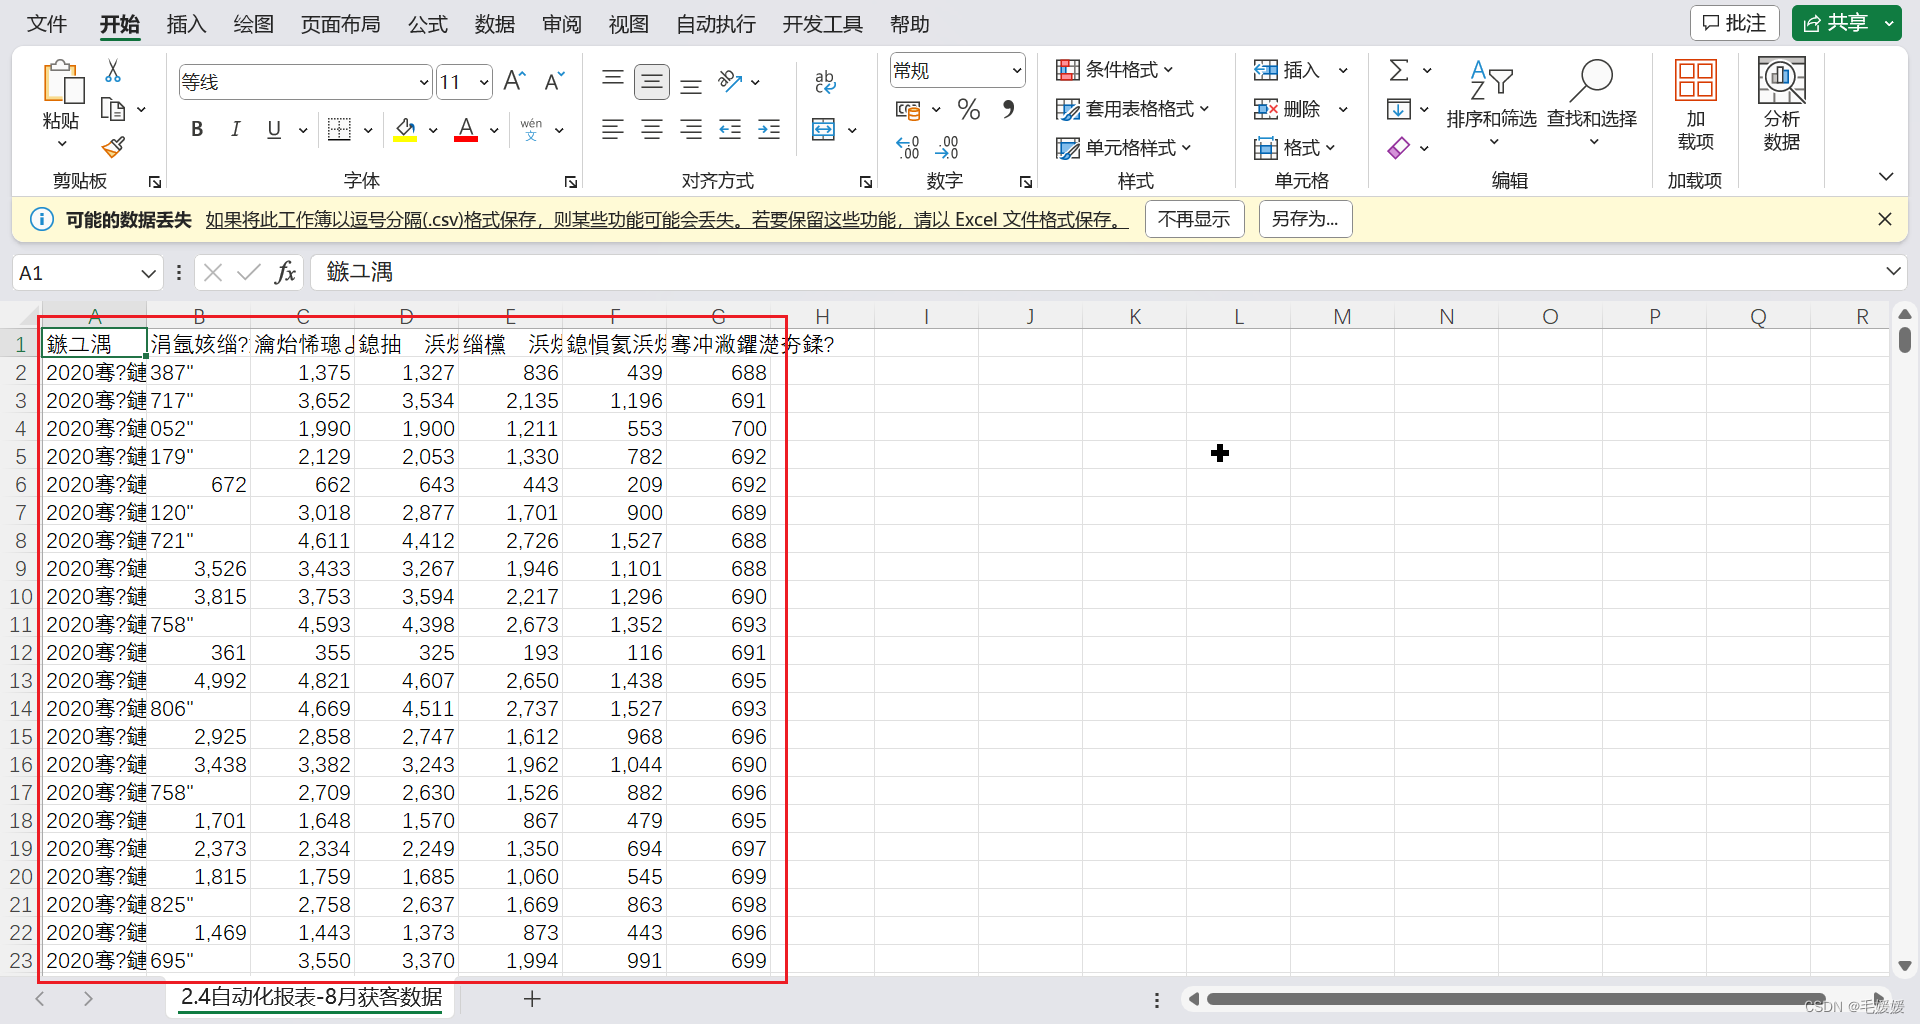Screen dimensions: 1920x1024
Task: Click the accounting number format icon
Action: pos(908,109)
